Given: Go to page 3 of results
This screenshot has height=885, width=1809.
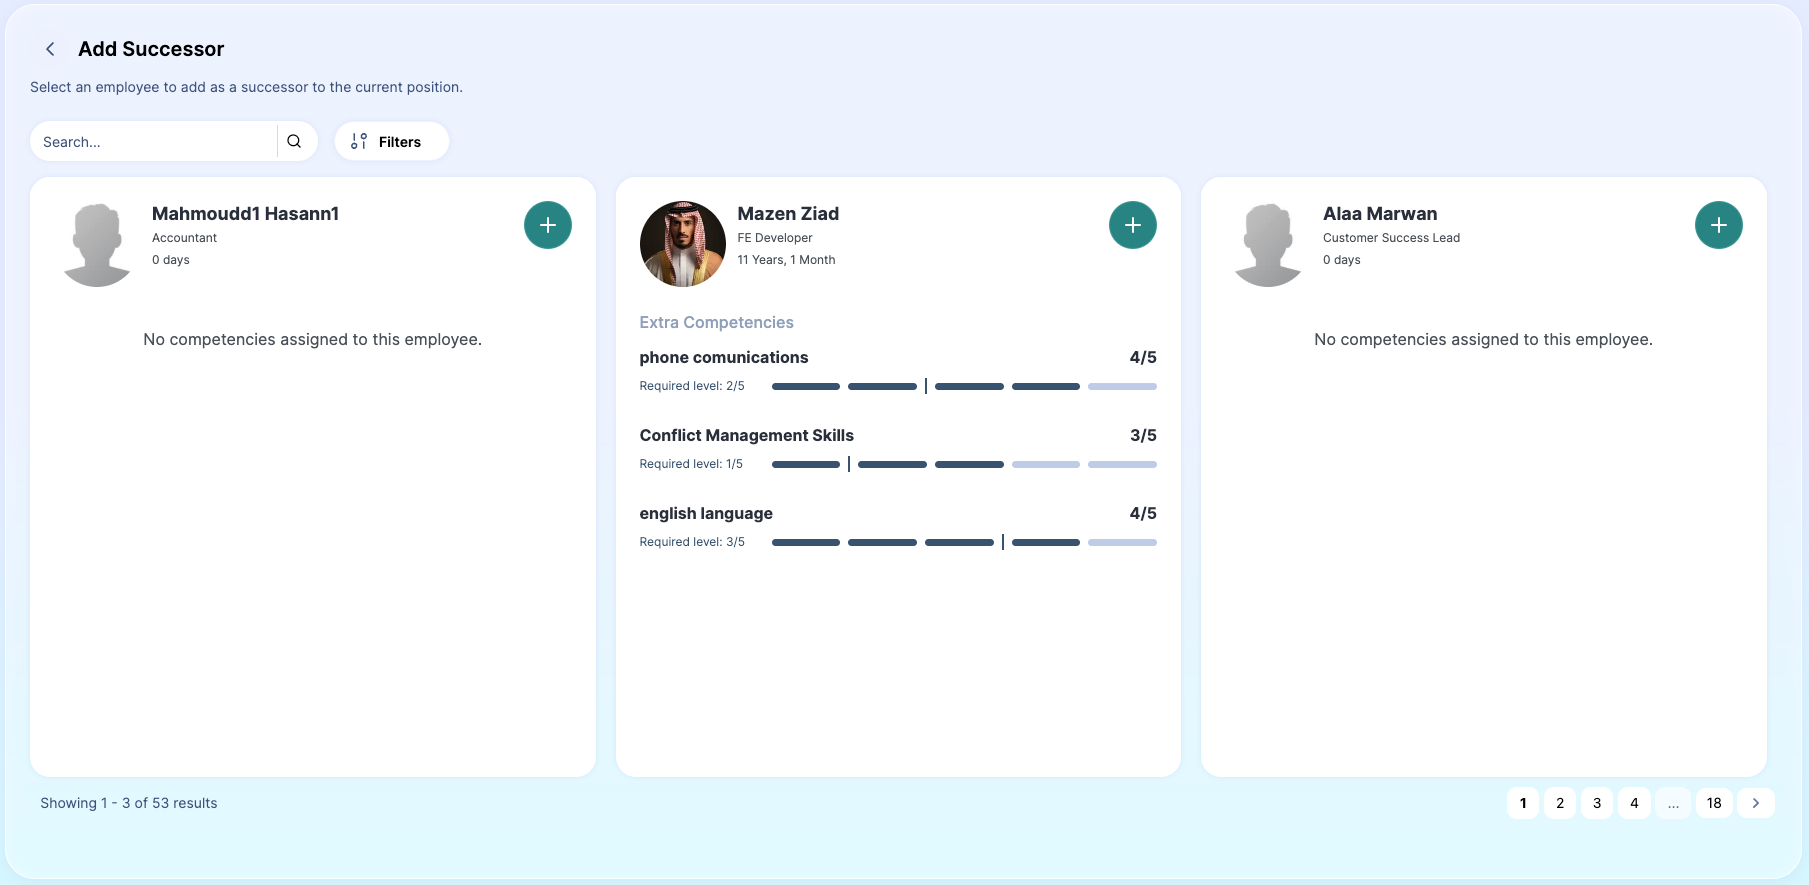Looking at the screenshot, I should (1597, 803).
